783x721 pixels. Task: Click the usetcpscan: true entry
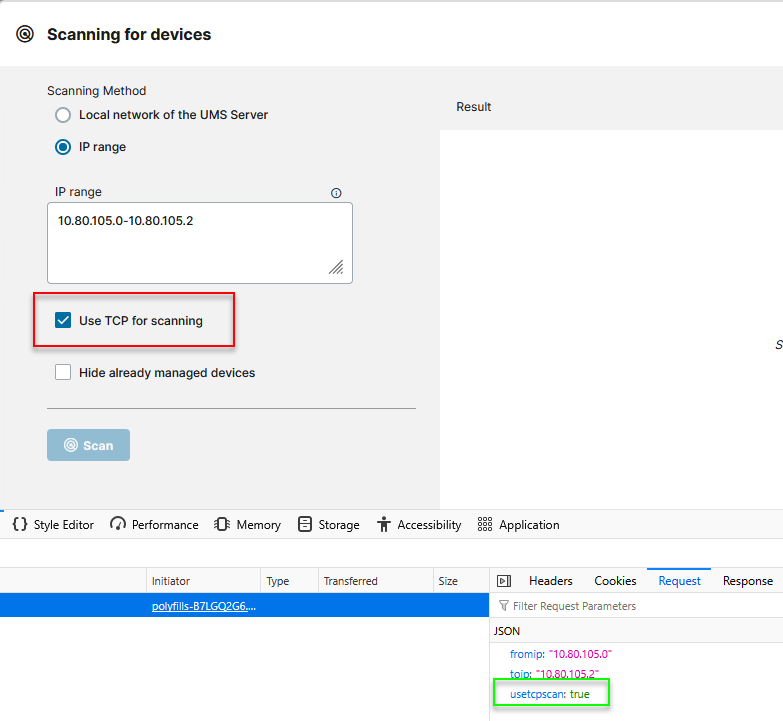549,694
